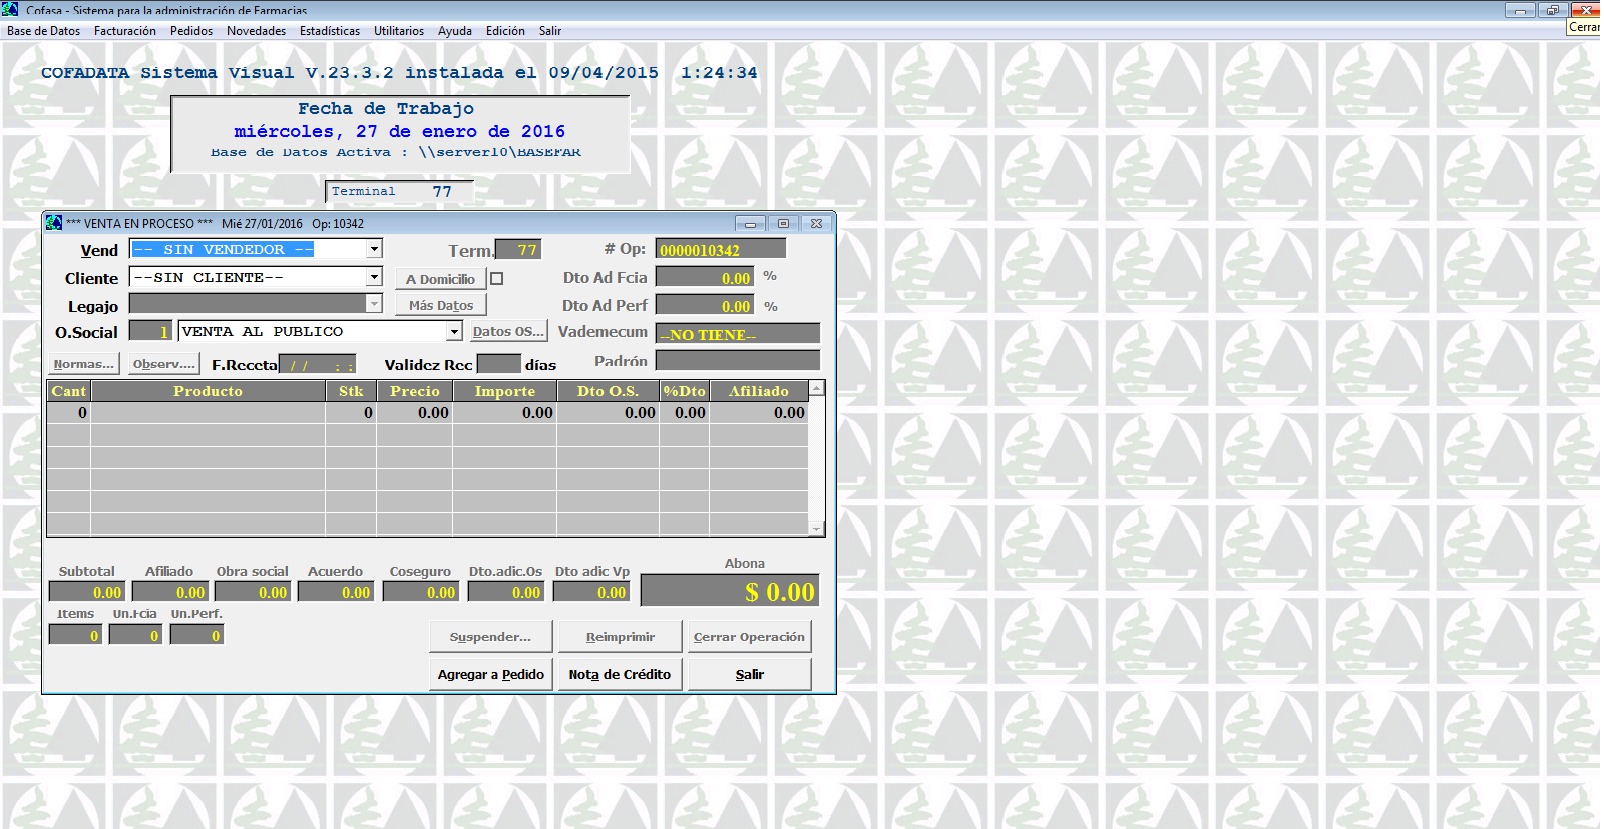This screenshot has height=829, width=1604.
Task: Click the Suspender... button
Action: tap(490, 637)
